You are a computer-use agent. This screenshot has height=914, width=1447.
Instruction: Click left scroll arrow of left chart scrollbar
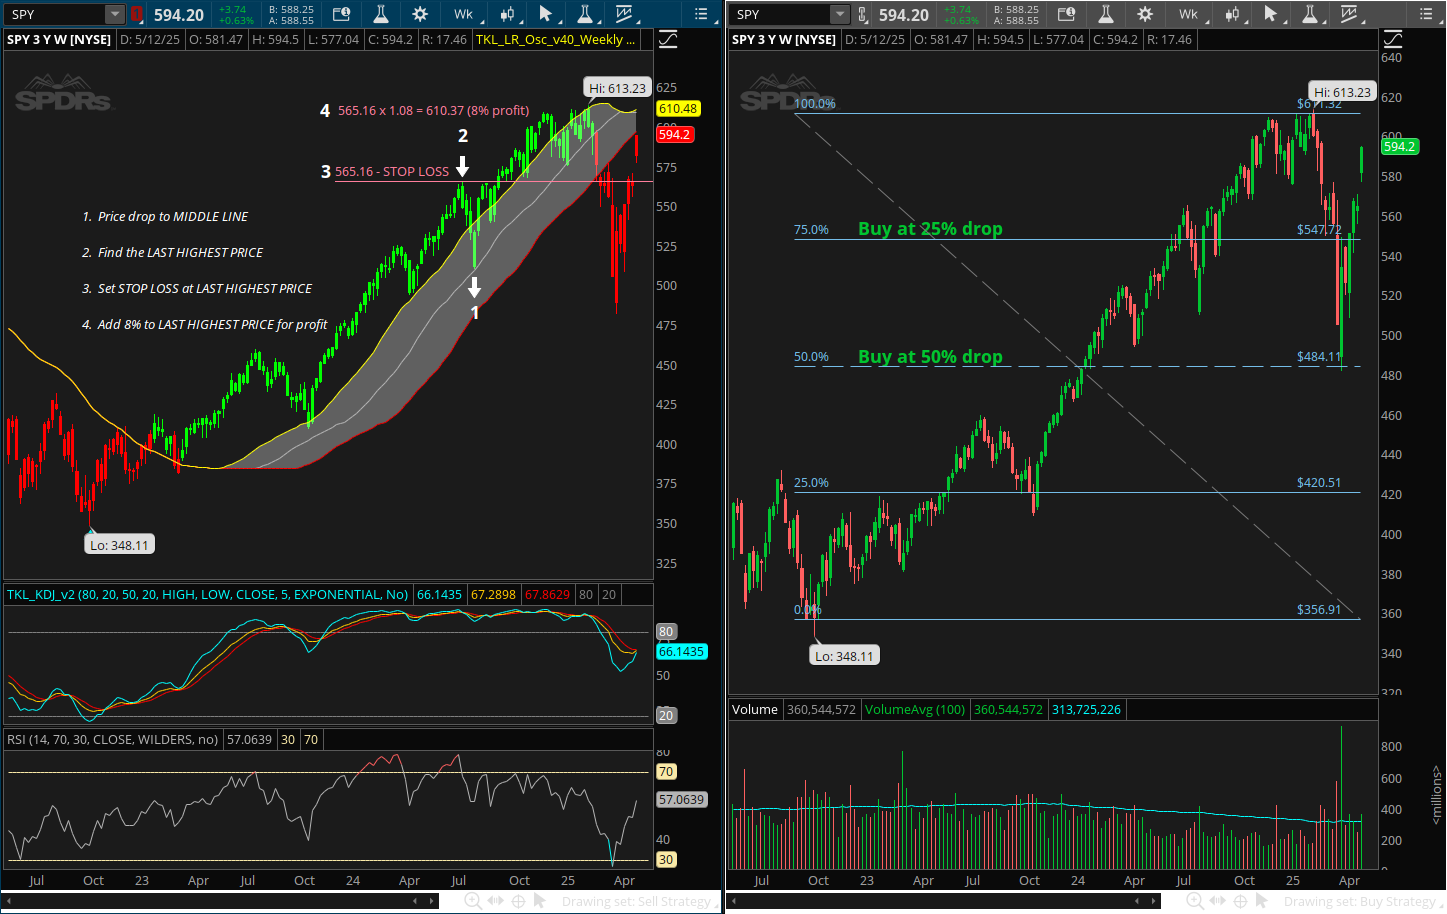[8, 901]
